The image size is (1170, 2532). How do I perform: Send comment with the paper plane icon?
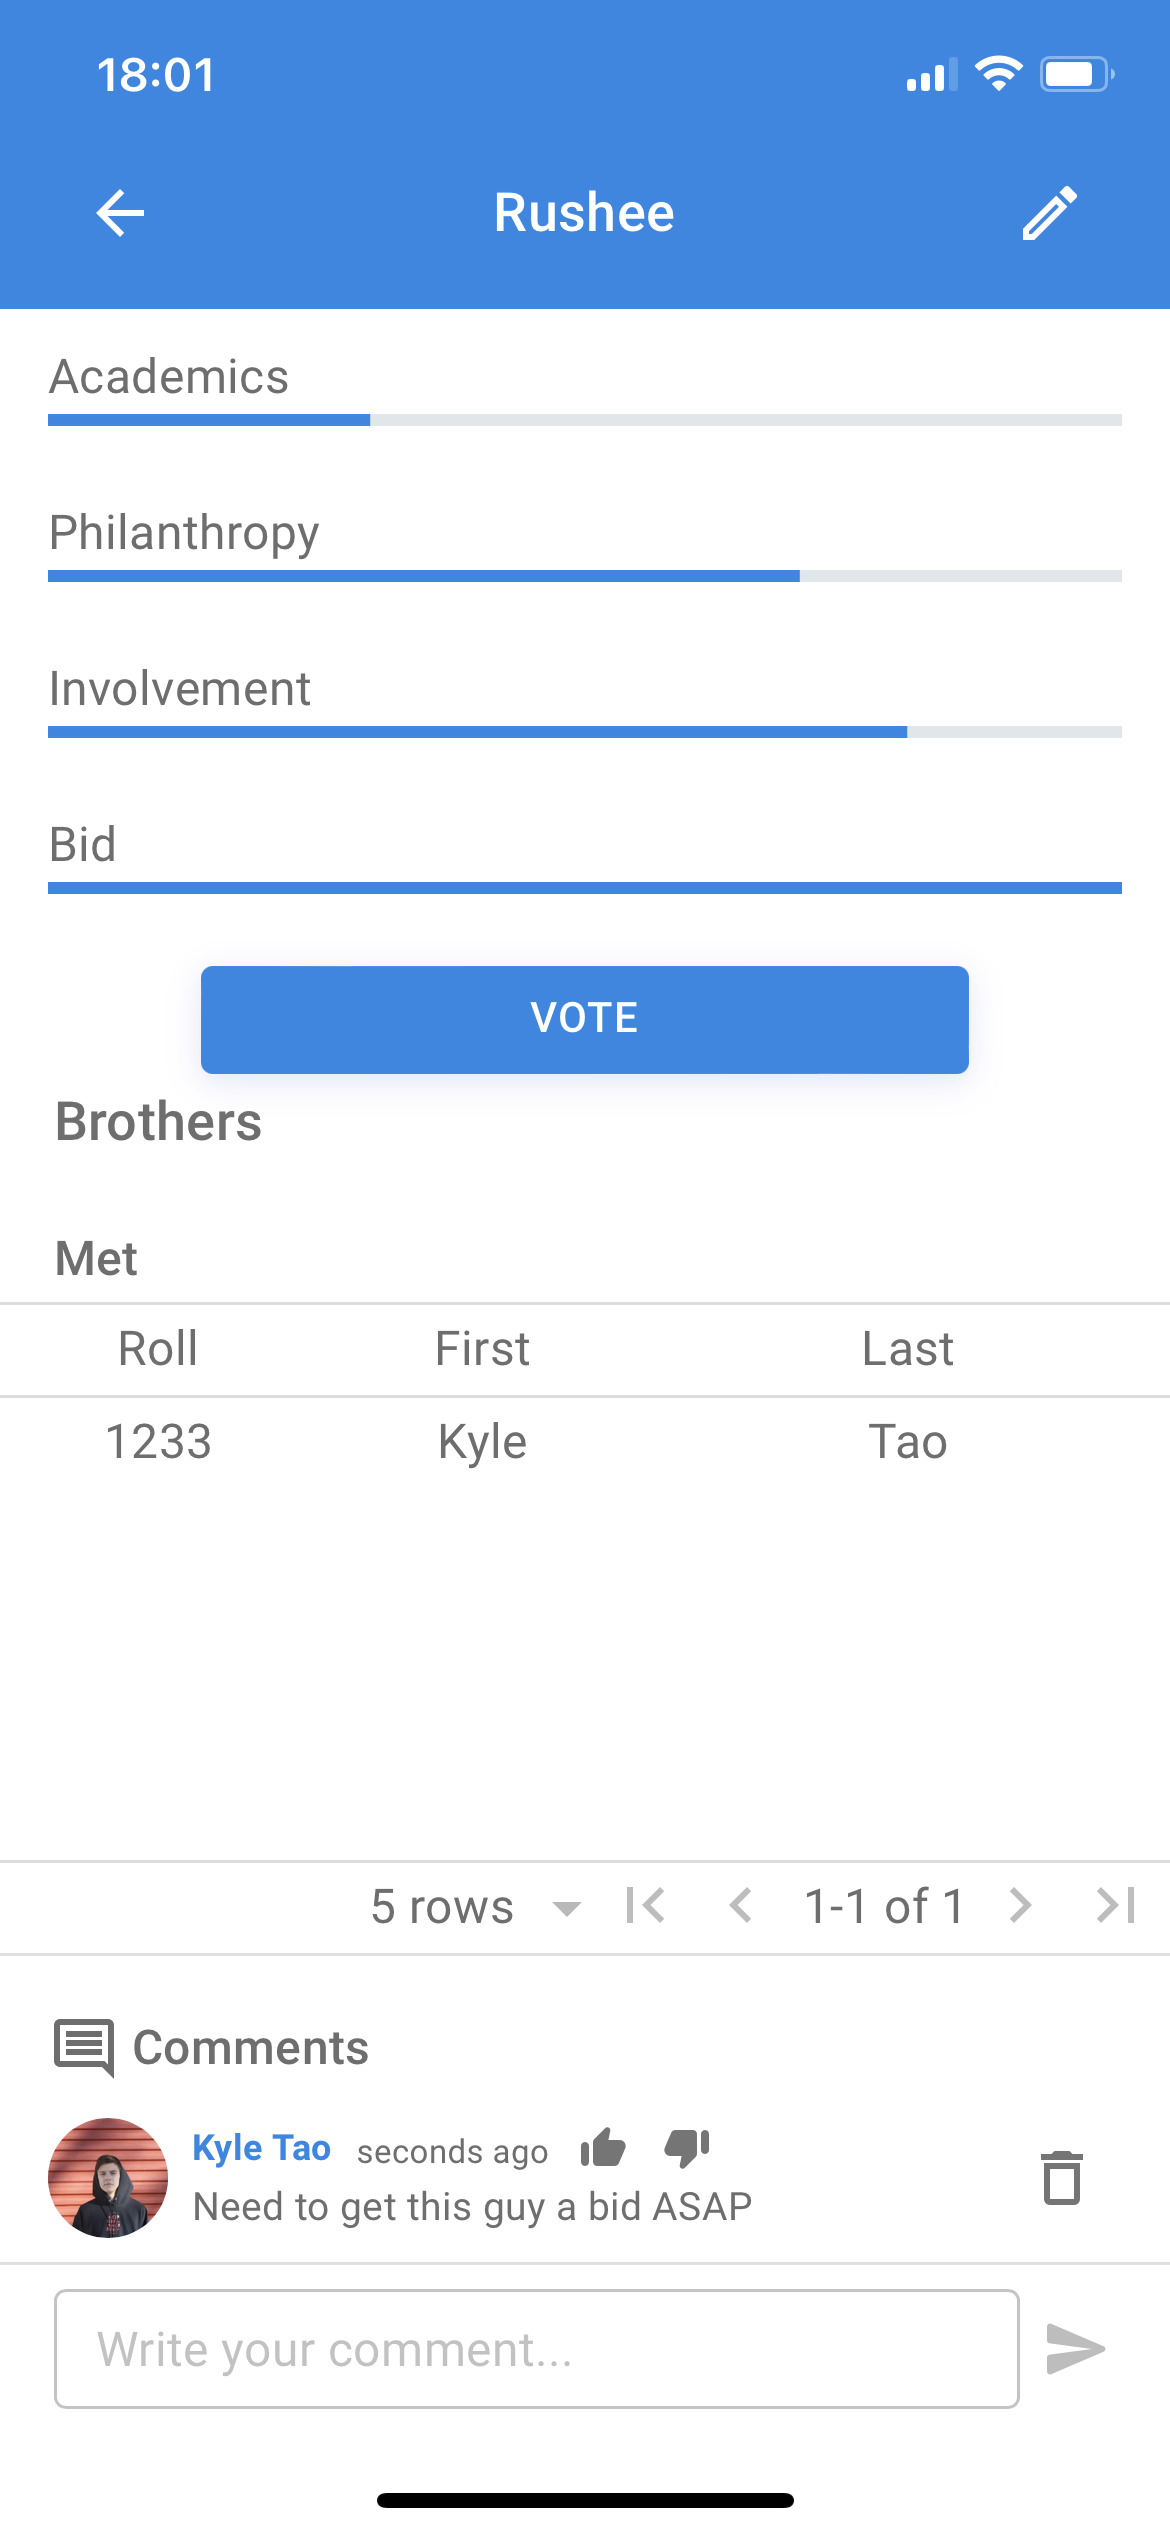tap(1075, 2349)
